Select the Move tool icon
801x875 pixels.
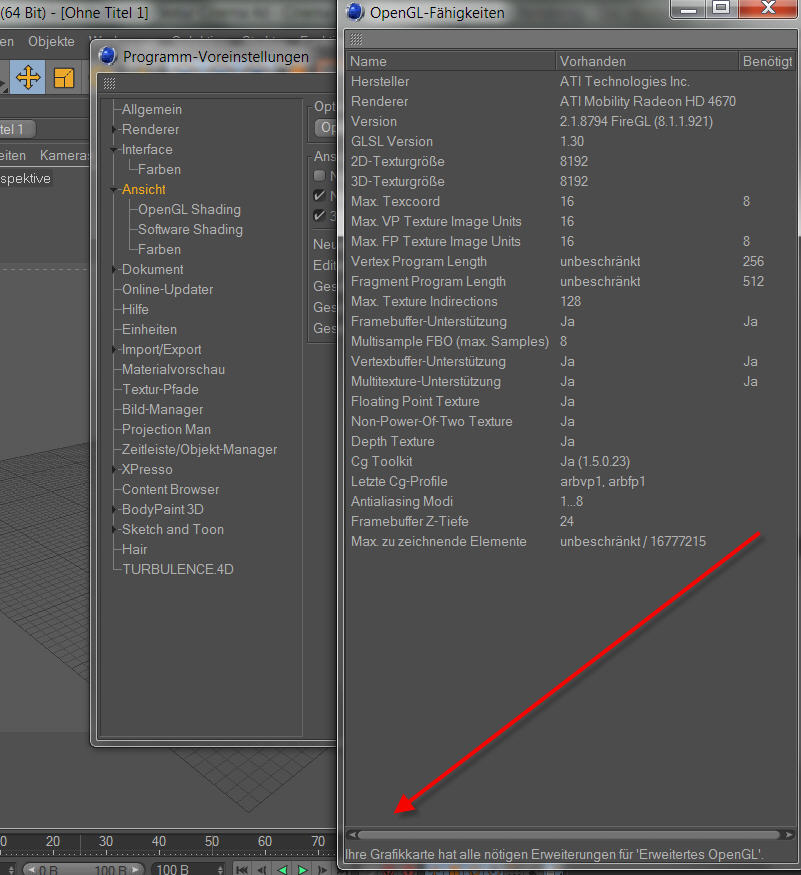pos(27,77)
